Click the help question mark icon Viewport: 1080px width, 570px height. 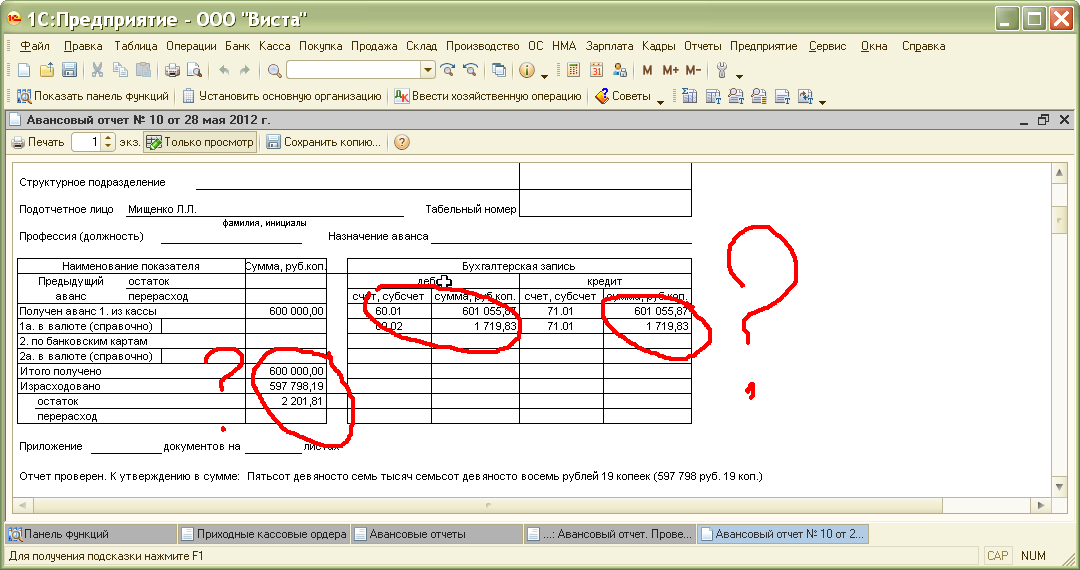pyautogui.click(x=402, y=143)
